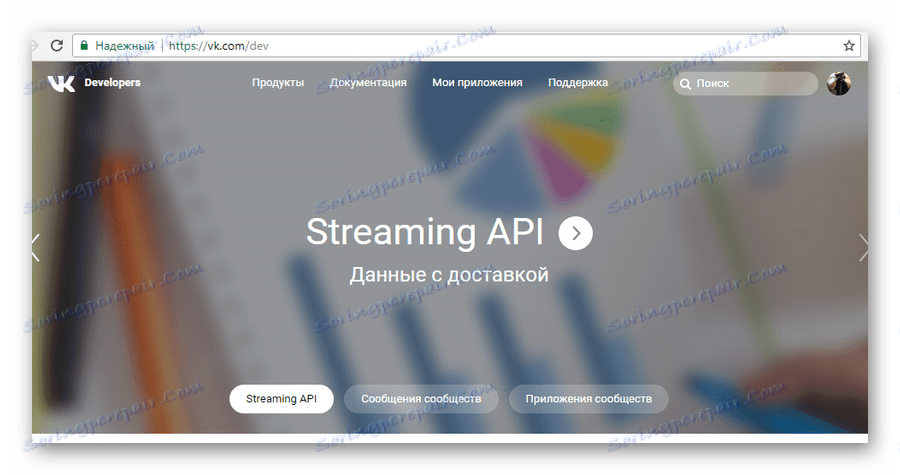
Task: Click the Streaming API headline
Action: (425, 232)
